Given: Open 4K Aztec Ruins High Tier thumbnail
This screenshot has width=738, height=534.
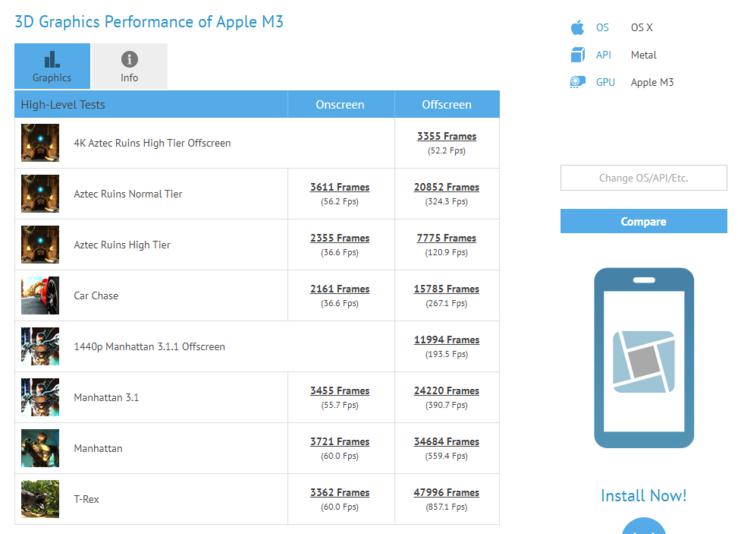Looking at the screenshot, I should 40,143.
